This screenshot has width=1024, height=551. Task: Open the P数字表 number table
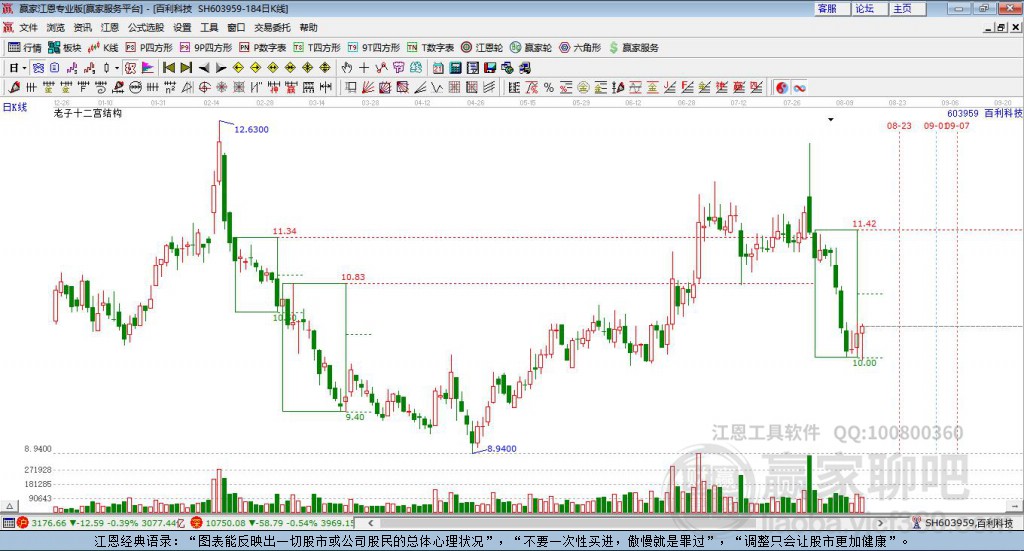(x=263, y=48)
